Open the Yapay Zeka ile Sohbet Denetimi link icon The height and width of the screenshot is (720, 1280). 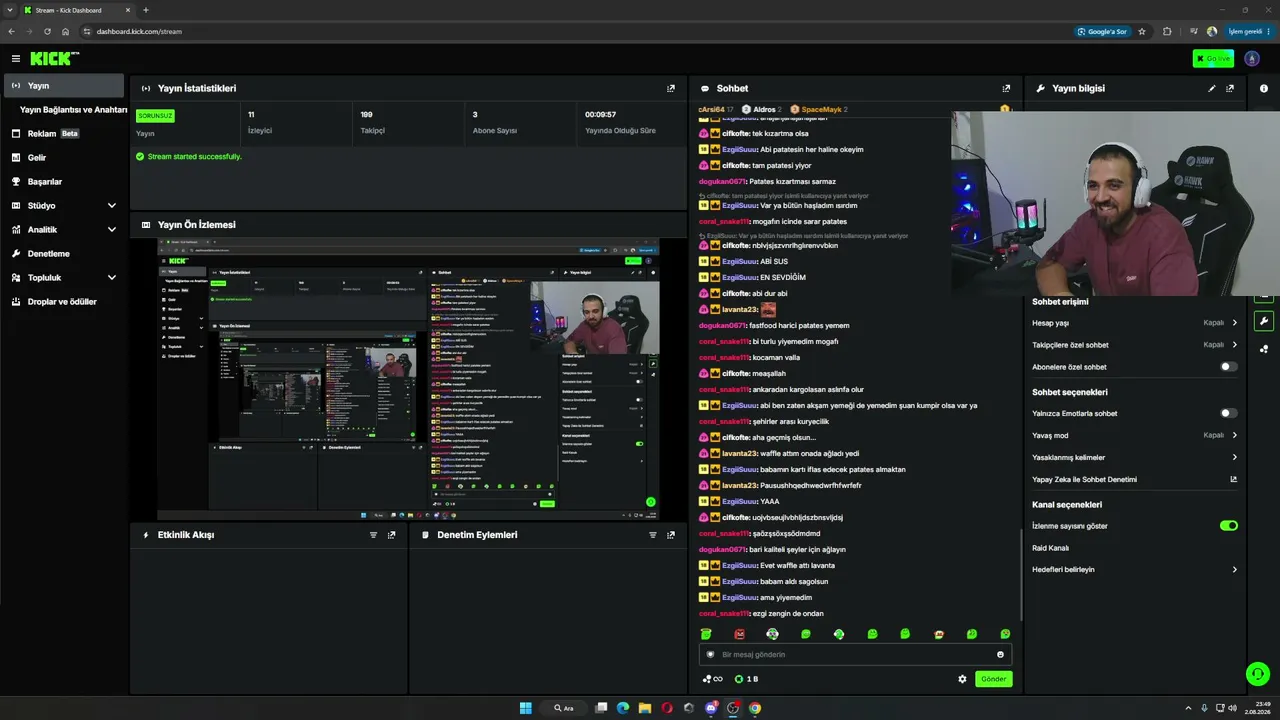pyautogui.click(x=1234, y=479)
